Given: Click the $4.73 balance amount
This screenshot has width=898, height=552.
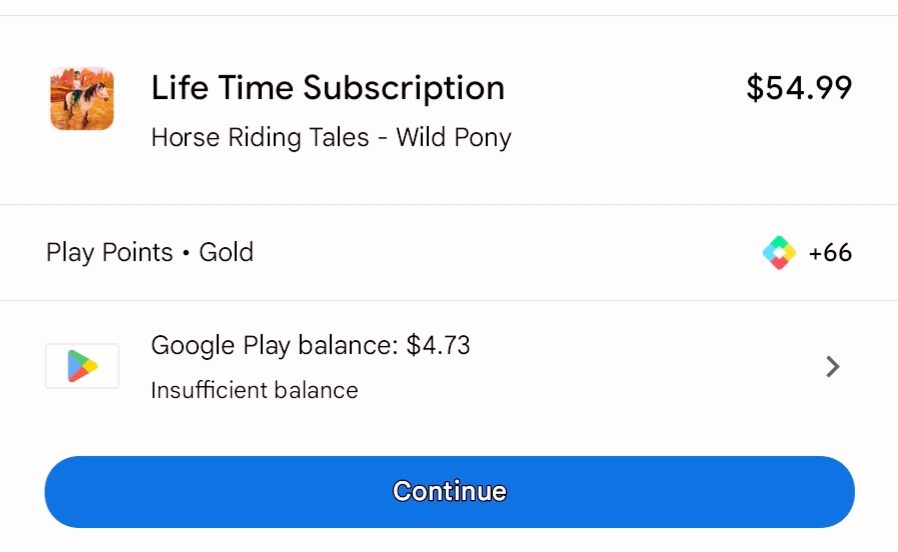Looking at the screenshot, I should (x=438, y=346).
